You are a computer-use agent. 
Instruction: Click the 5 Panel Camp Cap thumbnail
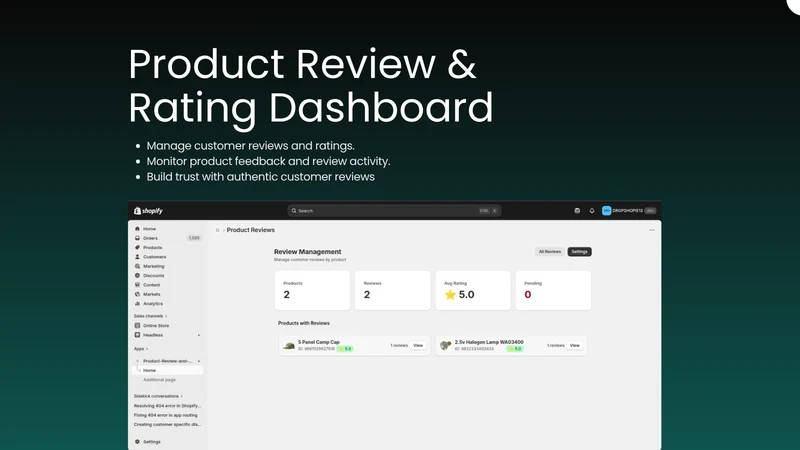click(289, 345)
